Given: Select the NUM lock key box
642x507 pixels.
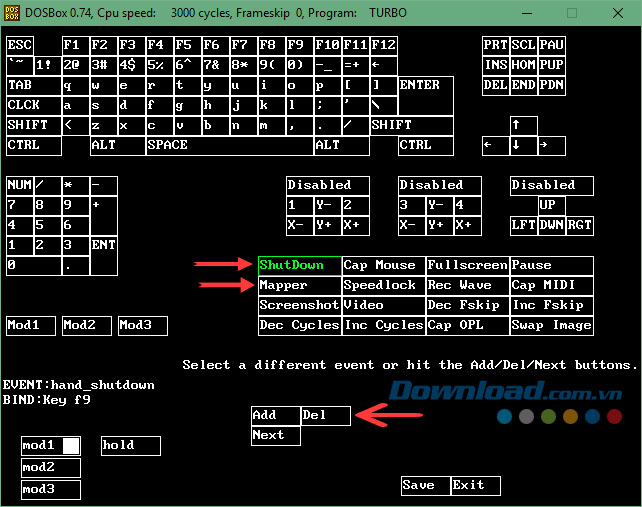Looking at the screenshot, I should click(20, 186).
